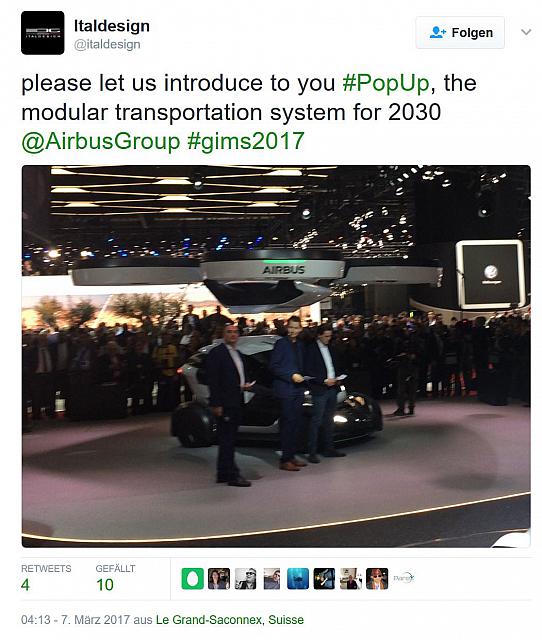Open the Airbus Pop.Up tweet photo
This screenshot has width=542, height=640.
(276, 356)
